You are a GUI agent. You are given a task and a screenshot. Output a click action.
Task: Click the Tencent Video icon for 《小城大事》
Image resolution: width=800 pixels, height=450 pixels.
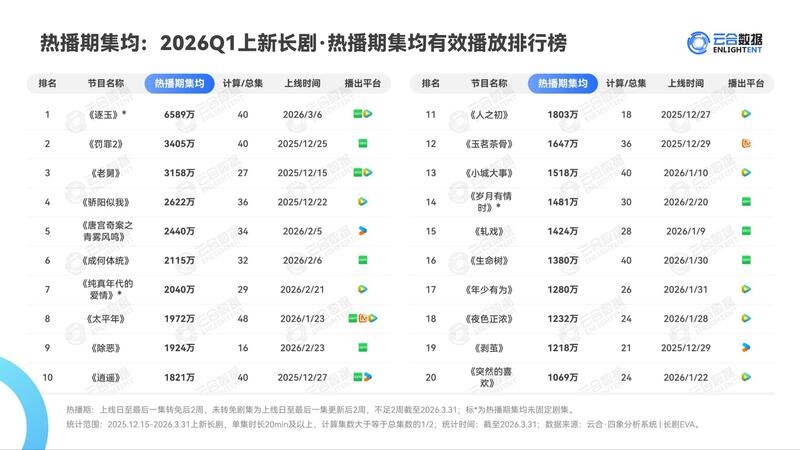[745, 173]
